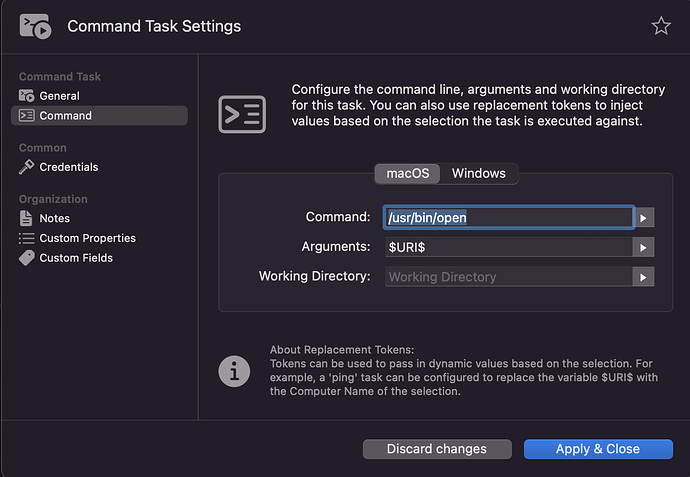Click the Notes document icon
Screen dimensions: 690x477
tap(27, 218)
